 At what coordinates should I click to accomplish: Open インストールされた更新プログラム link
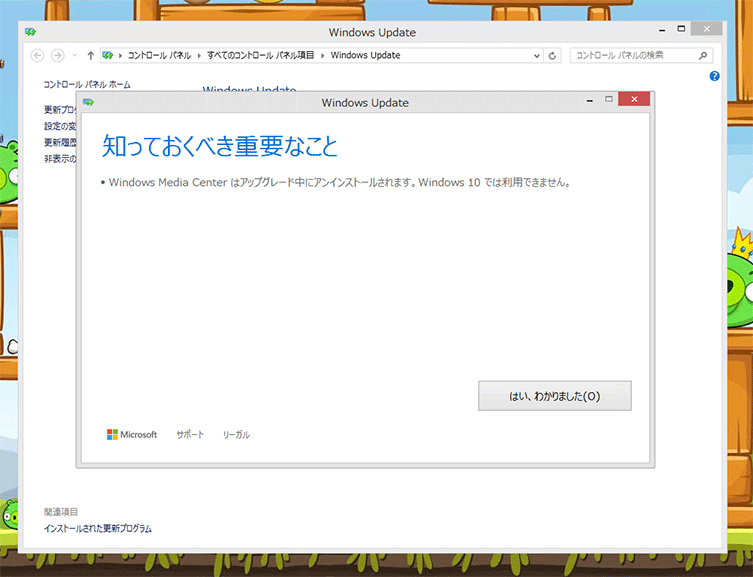pos(98,529)
